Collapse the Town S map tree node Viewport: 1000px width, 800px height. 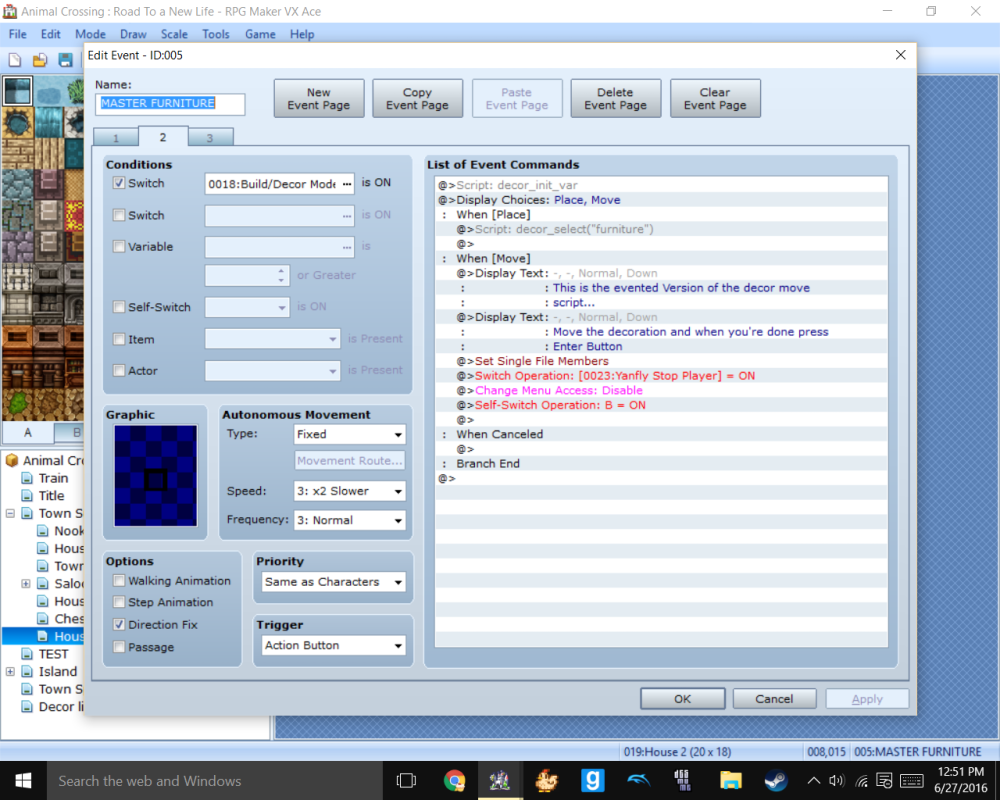10,513
